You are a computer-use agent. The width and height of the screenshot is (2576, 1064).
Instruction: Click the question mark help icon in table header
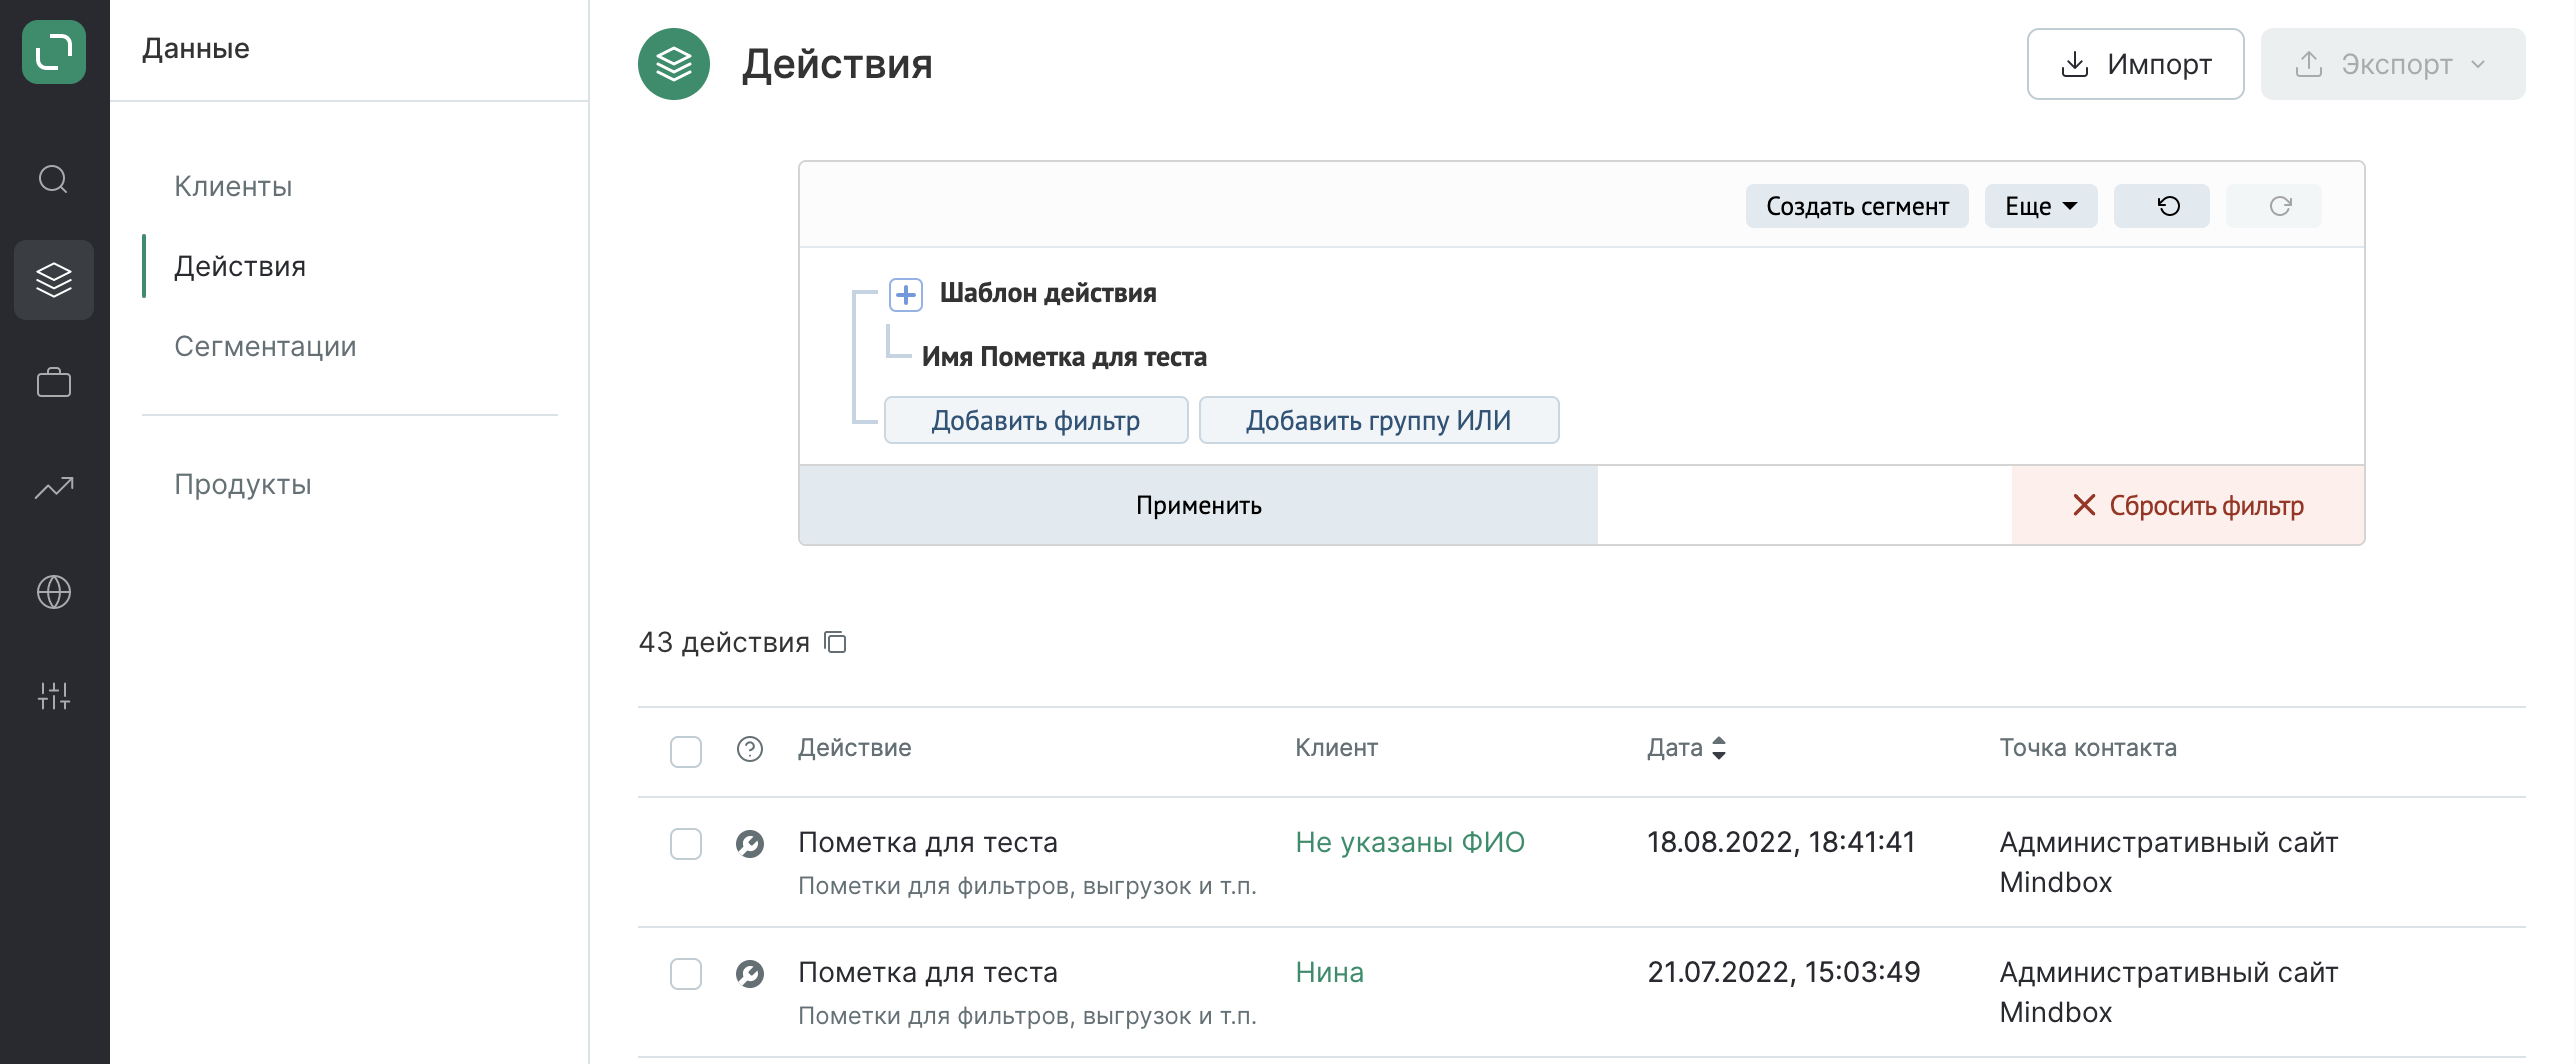(750, 748)
